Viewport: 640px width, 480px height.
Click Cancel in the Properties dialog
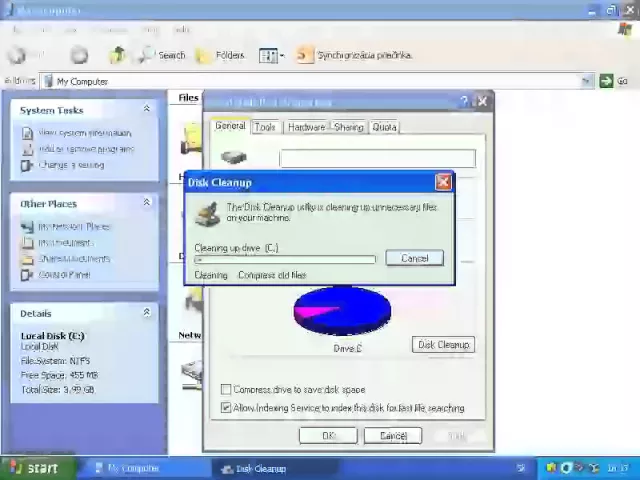(393, 436)
